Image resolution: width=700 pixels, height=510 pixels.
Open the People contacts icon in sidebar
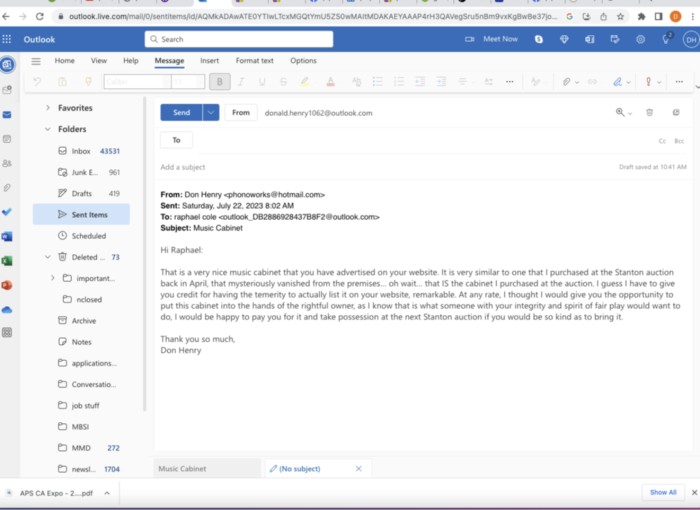coord(7,163)
